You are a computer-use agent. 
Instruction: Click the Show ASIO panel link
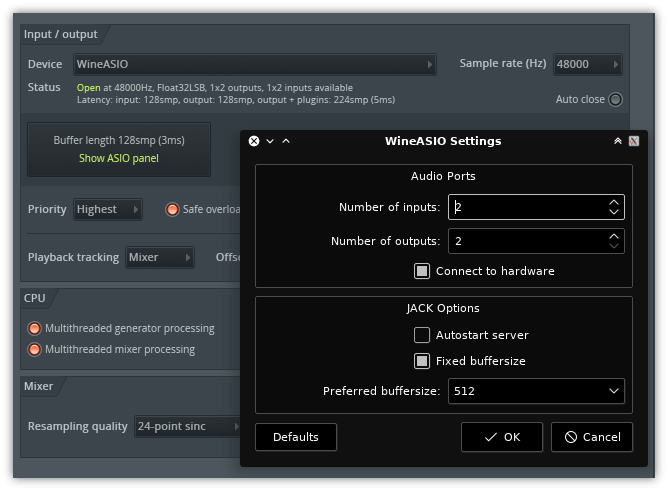(119, 158)
